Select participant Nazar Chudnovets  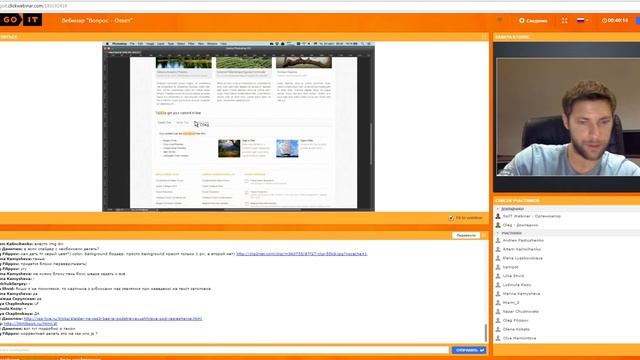pyautogui.click(x=521, y=312)
